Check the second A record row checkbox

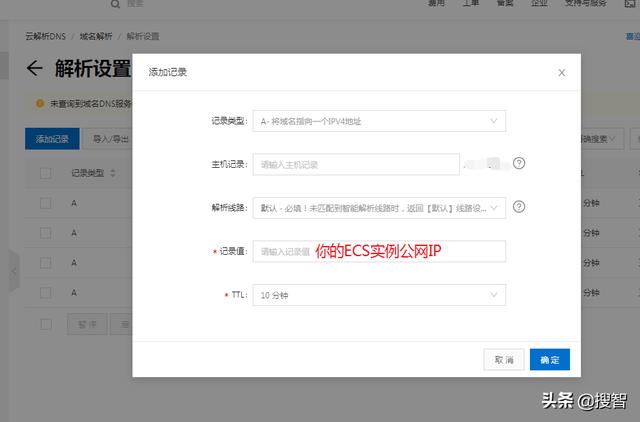point(46,233)
